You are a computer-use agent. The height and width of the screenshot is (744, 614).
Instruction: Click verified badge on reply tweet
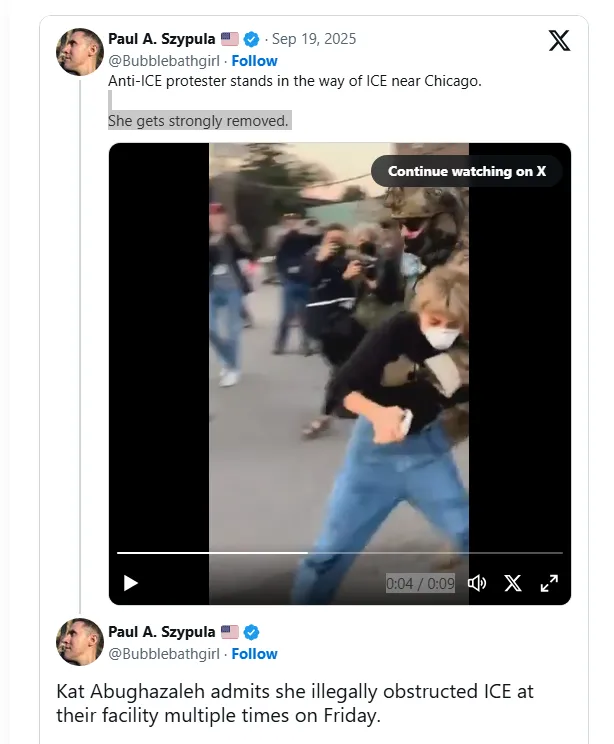click(x=252, y=632)
